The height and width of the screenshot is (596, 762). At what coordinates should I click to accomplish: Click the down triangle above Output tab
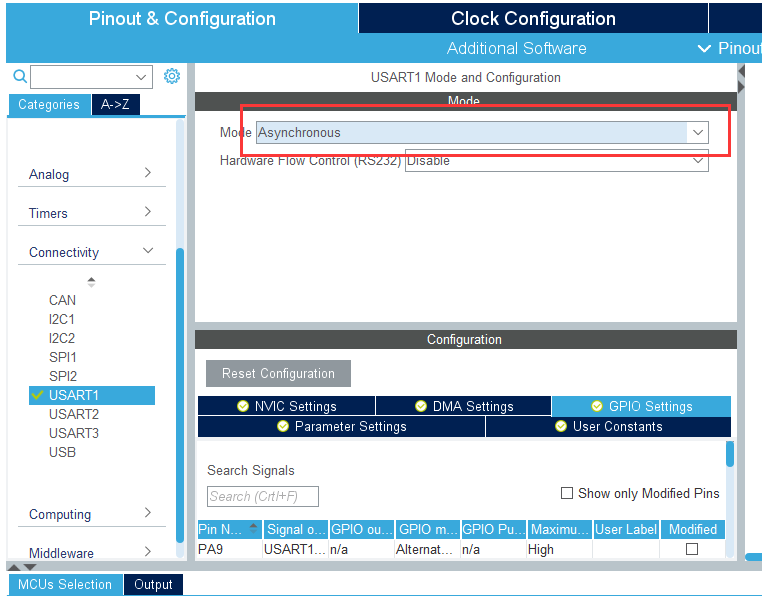[x=30, y=567]
